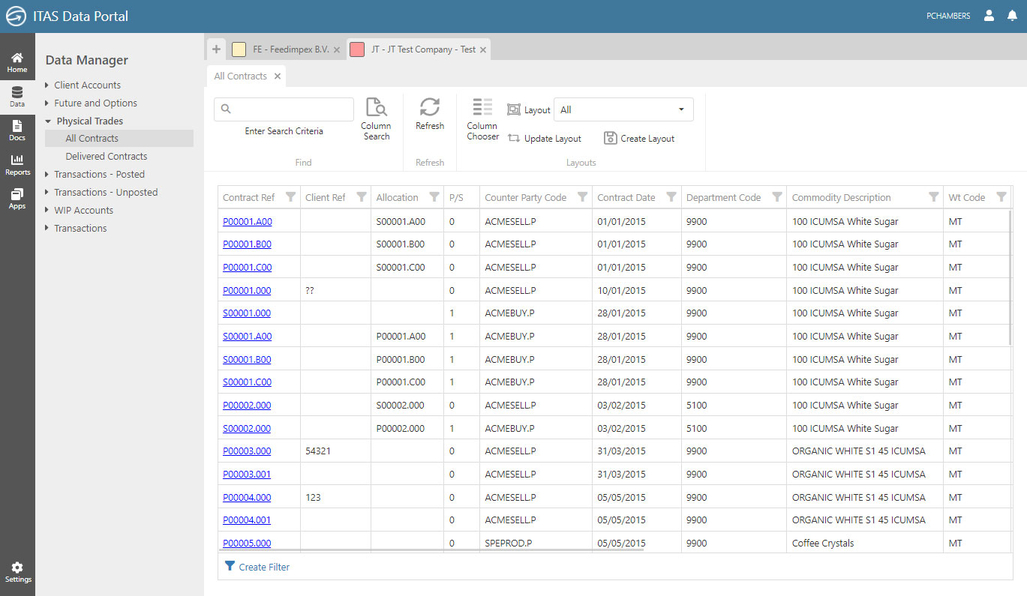The image size is (1027, 596).
Task: Open contract link S00002.000
Action: pyautogui.click(x=246, y=428)
